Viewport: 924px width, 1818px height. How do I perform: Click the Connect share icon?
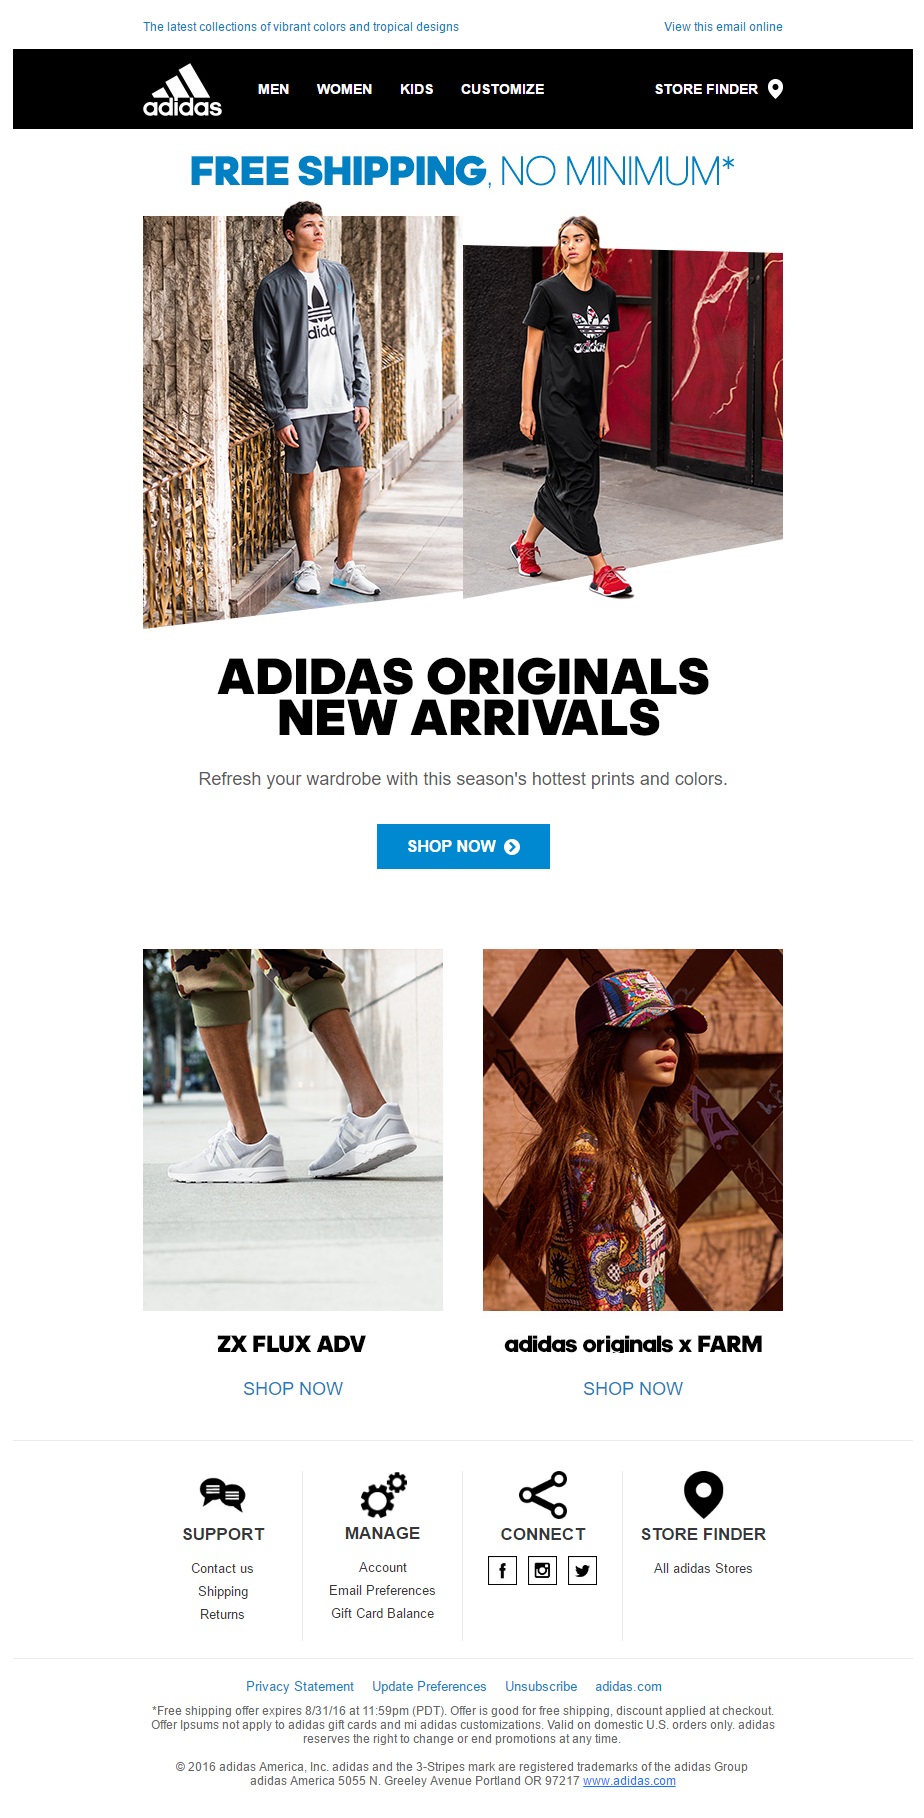(543, 1494)
